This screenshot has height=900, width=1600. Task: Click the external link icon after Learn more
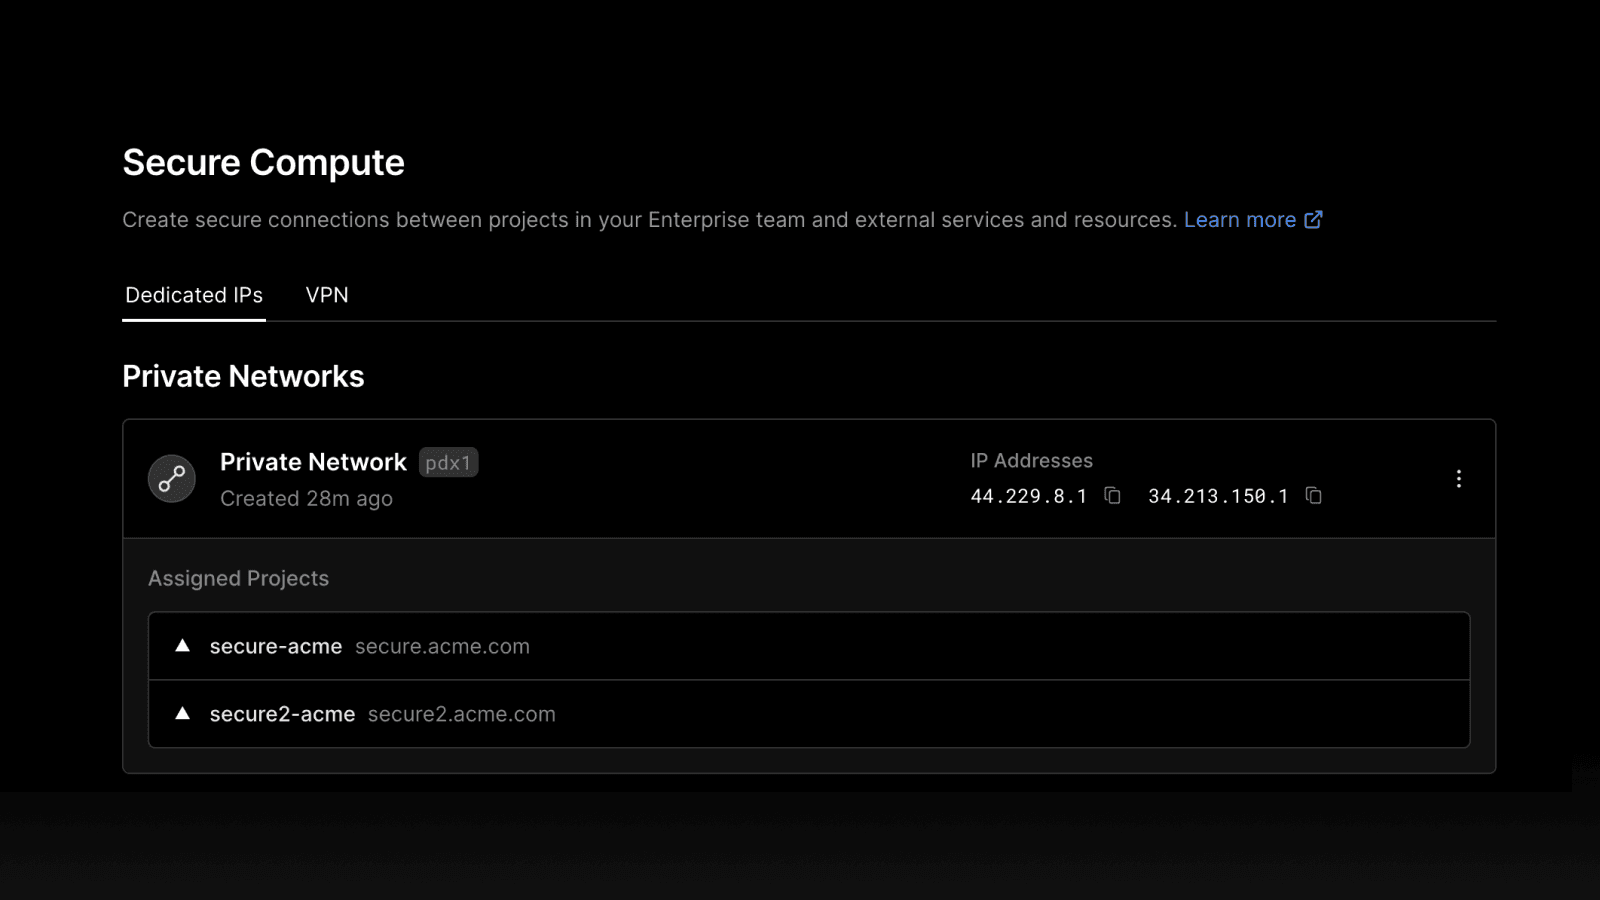pos(1313,220)
